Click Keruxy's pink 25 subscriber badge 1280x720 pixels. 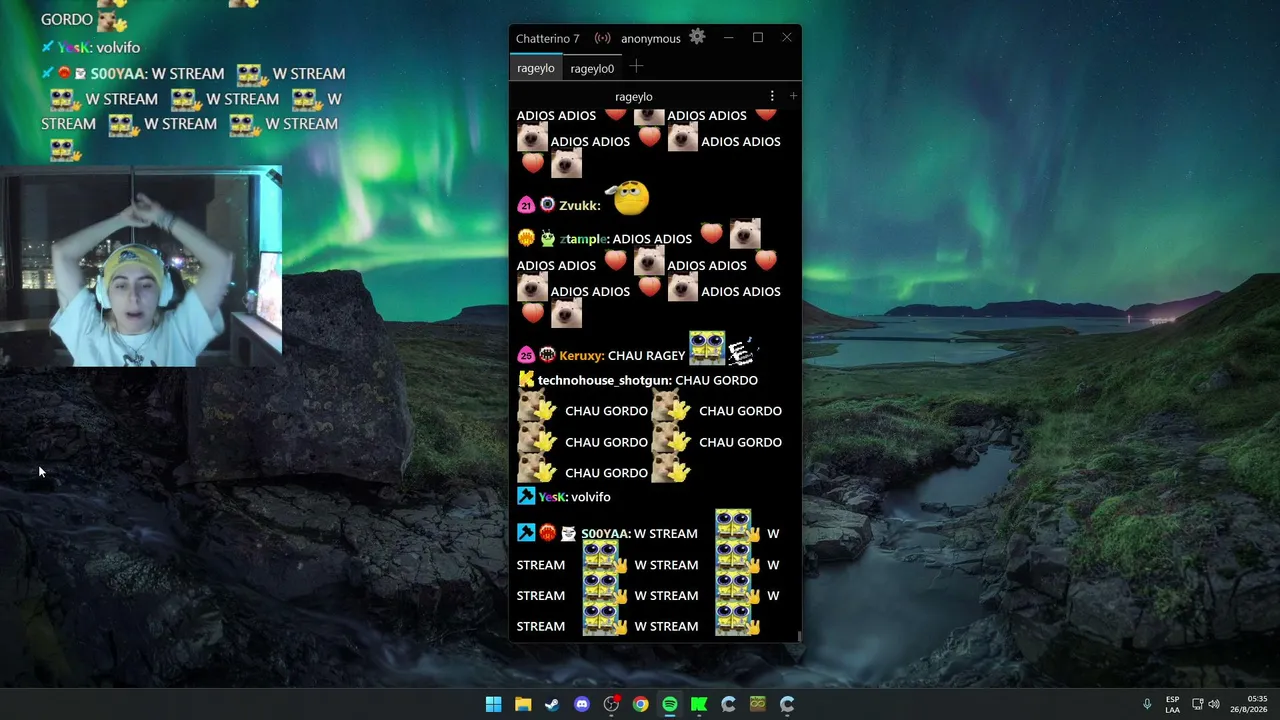coord(526,355)
